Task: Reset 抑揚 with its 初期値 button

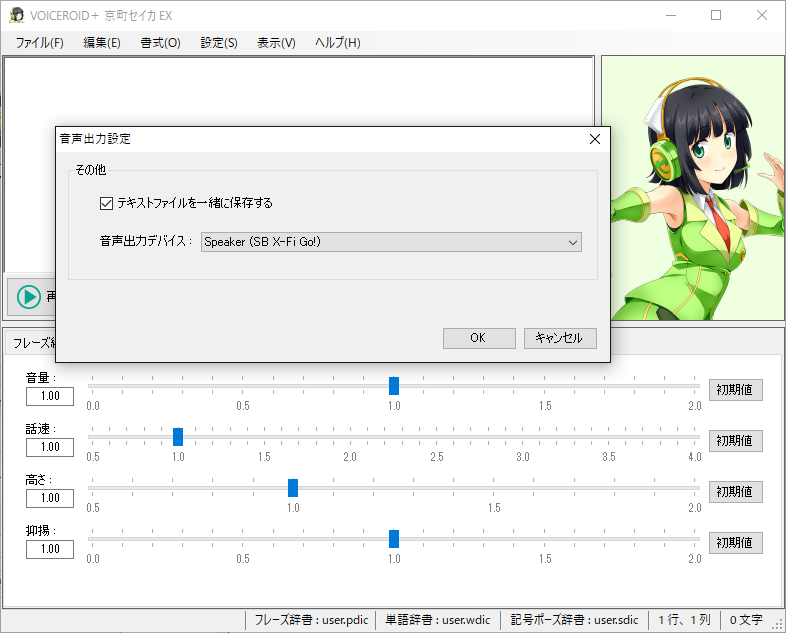Action: (x=736, y=543)
